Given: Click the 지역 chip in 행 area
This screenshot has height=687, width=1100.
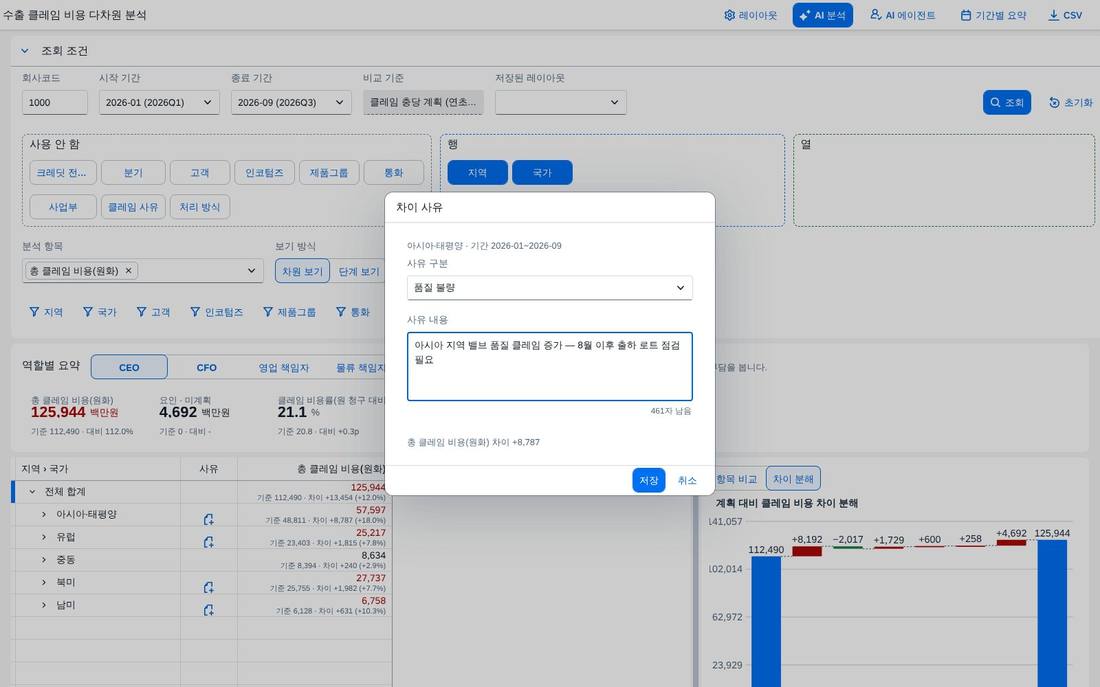Looking at the screenshot, I should 477,173.
